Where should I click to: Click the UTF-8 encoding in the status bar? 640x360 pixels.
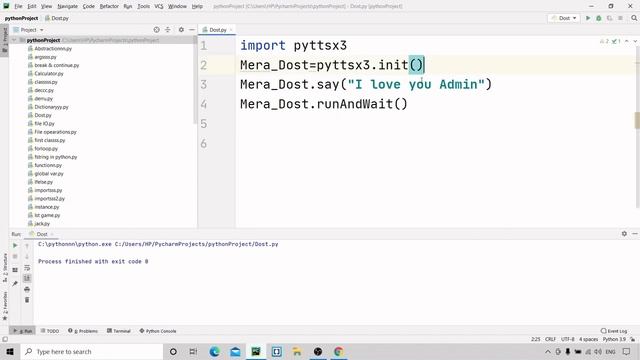tap(568, 339)
